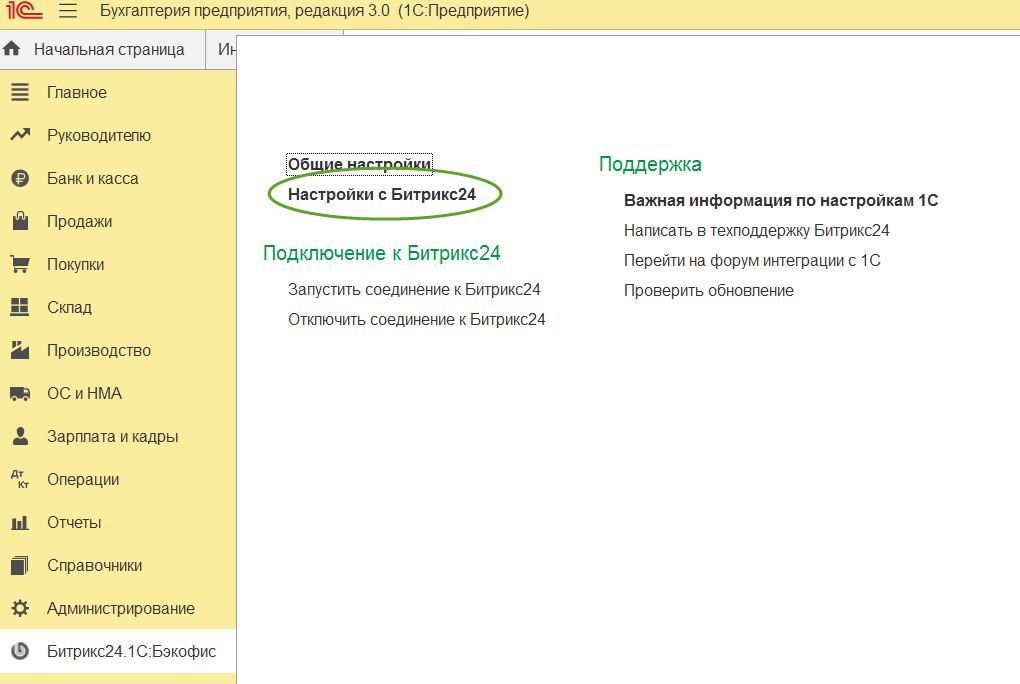Click Написать в техподдержку Битрикс24

tap(757, 230)
